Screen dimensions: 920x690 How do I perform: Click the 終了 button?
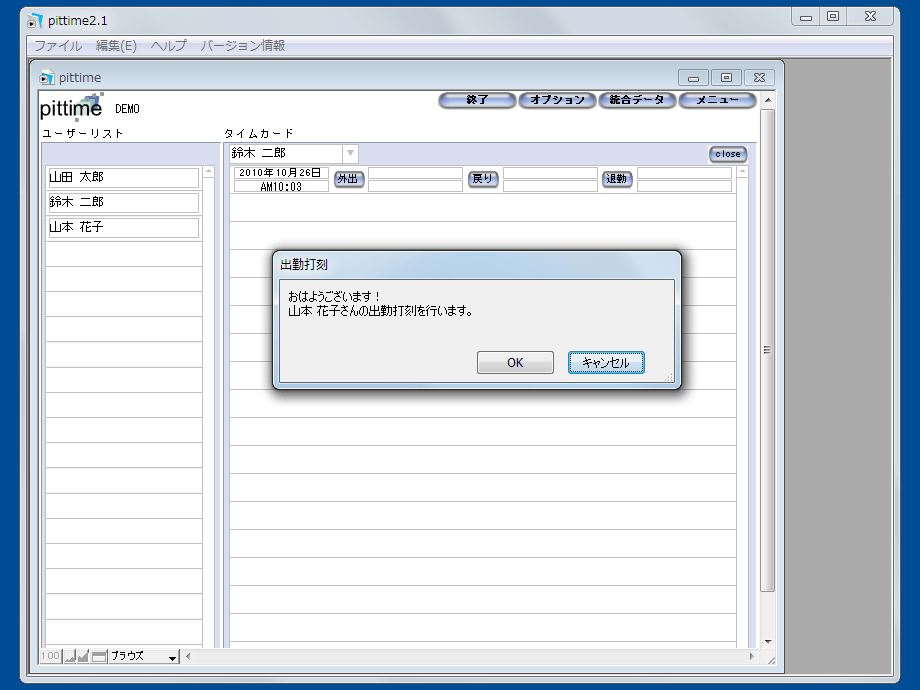point(477,100)
